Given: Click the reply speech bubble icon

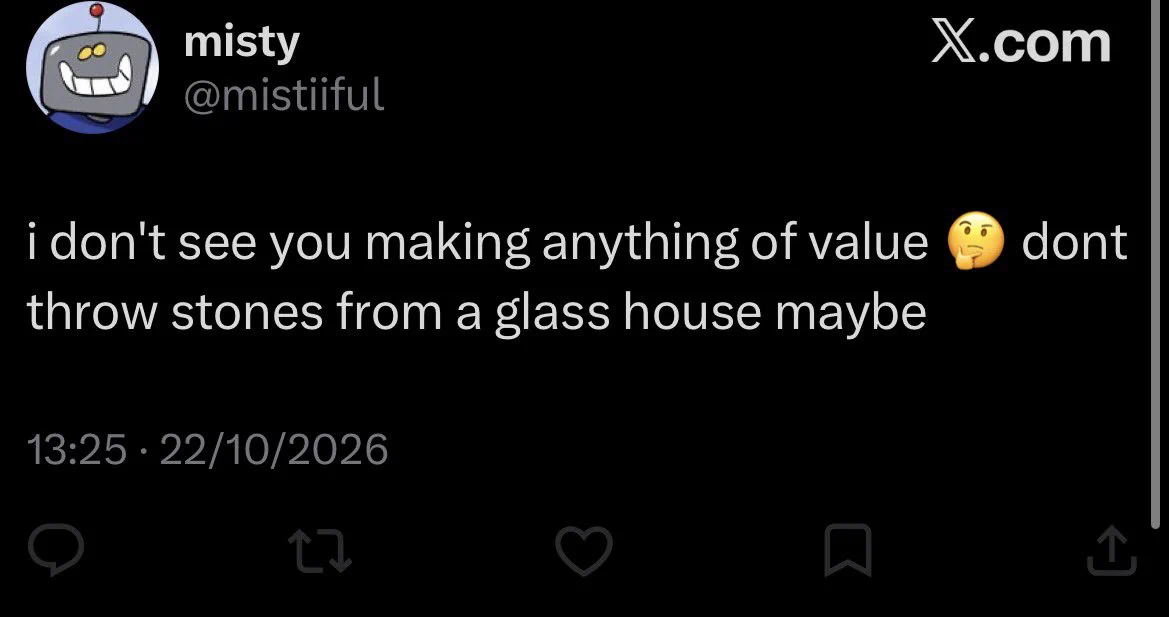Looking at the screenshot, I should [56, 550].
